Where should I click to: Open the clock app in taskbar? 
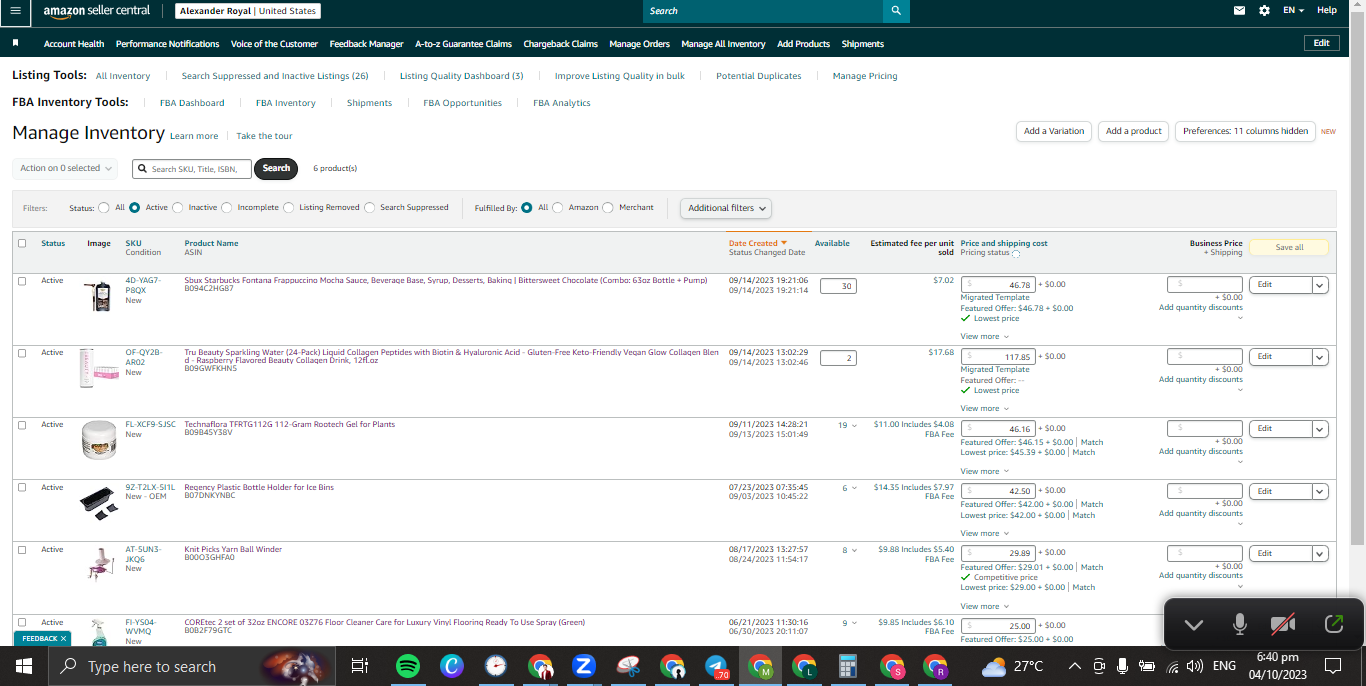pos(496,666)
